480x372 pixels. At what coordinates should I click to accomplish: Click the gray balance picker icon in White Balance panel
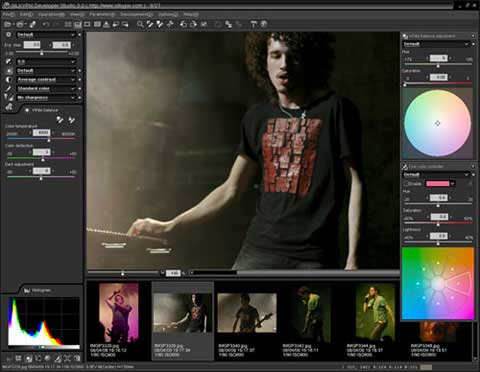[60, 119]
